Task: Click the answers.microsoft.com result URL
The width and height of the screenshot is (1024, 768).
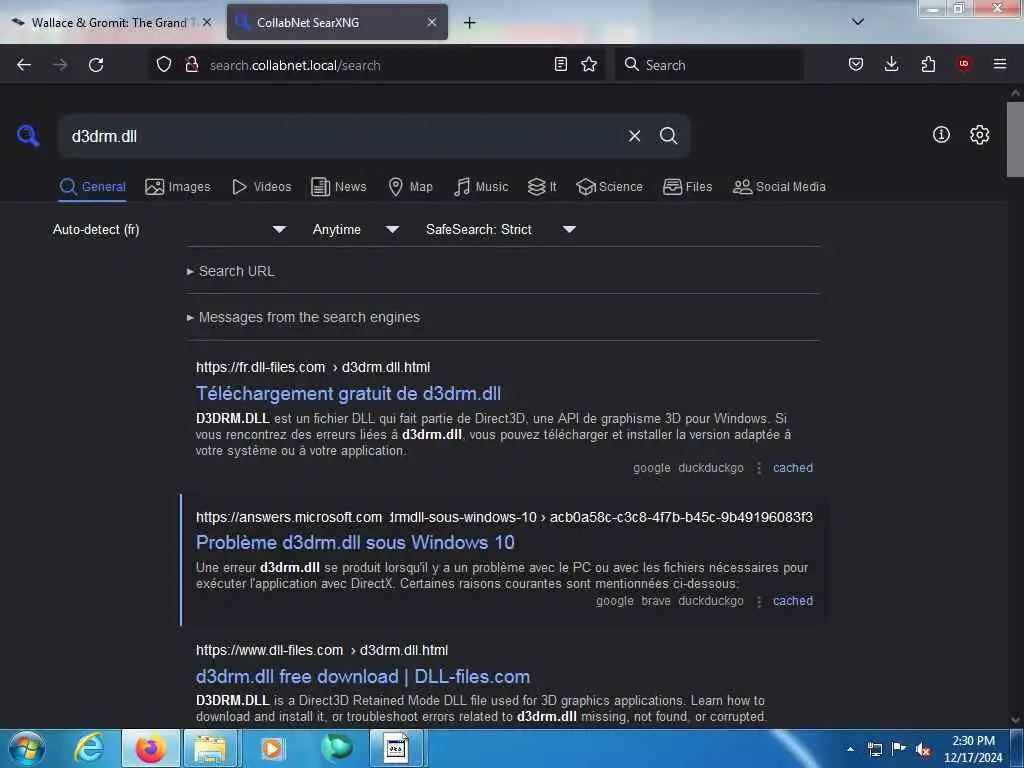Action: [x=504, y=517]
